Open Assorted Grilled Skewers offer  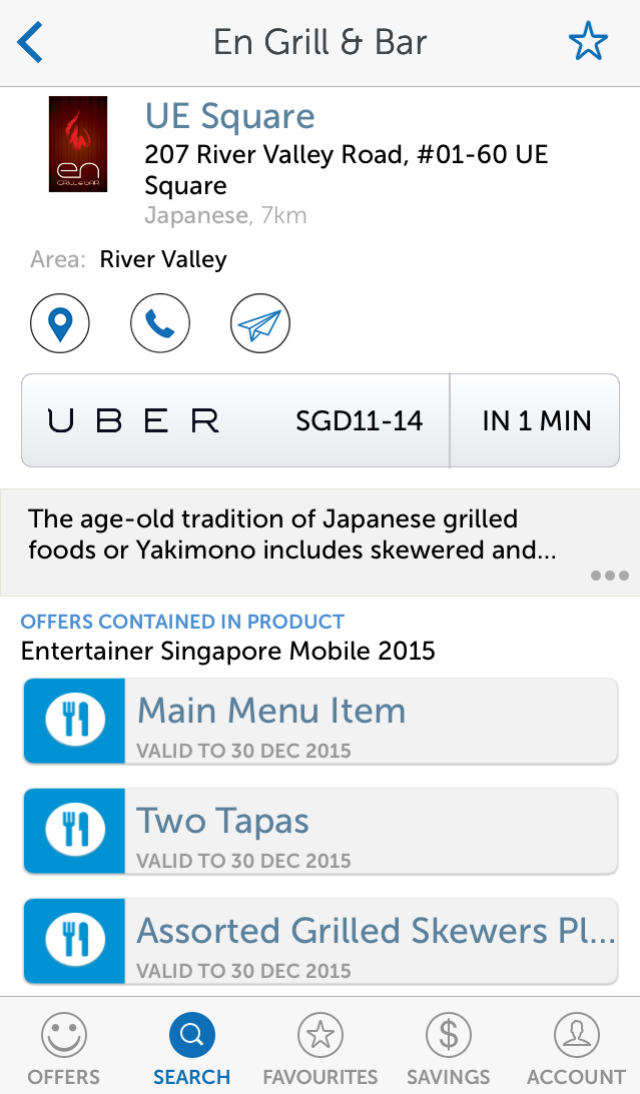370,941
